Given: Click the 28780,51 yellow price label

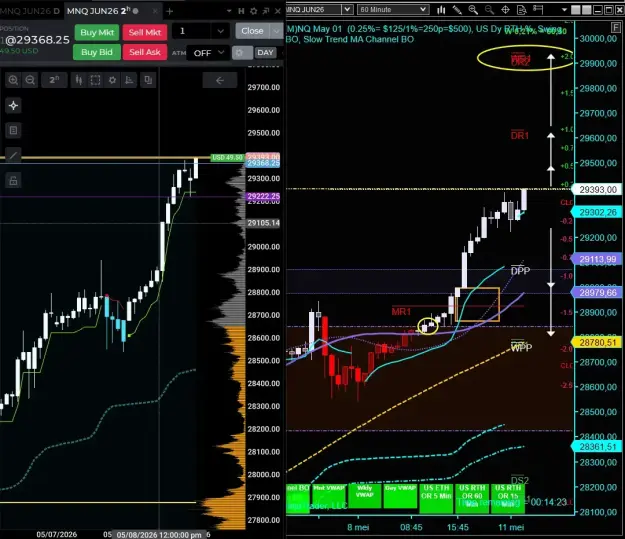Looking at the screenshot, I should [597, 342].
